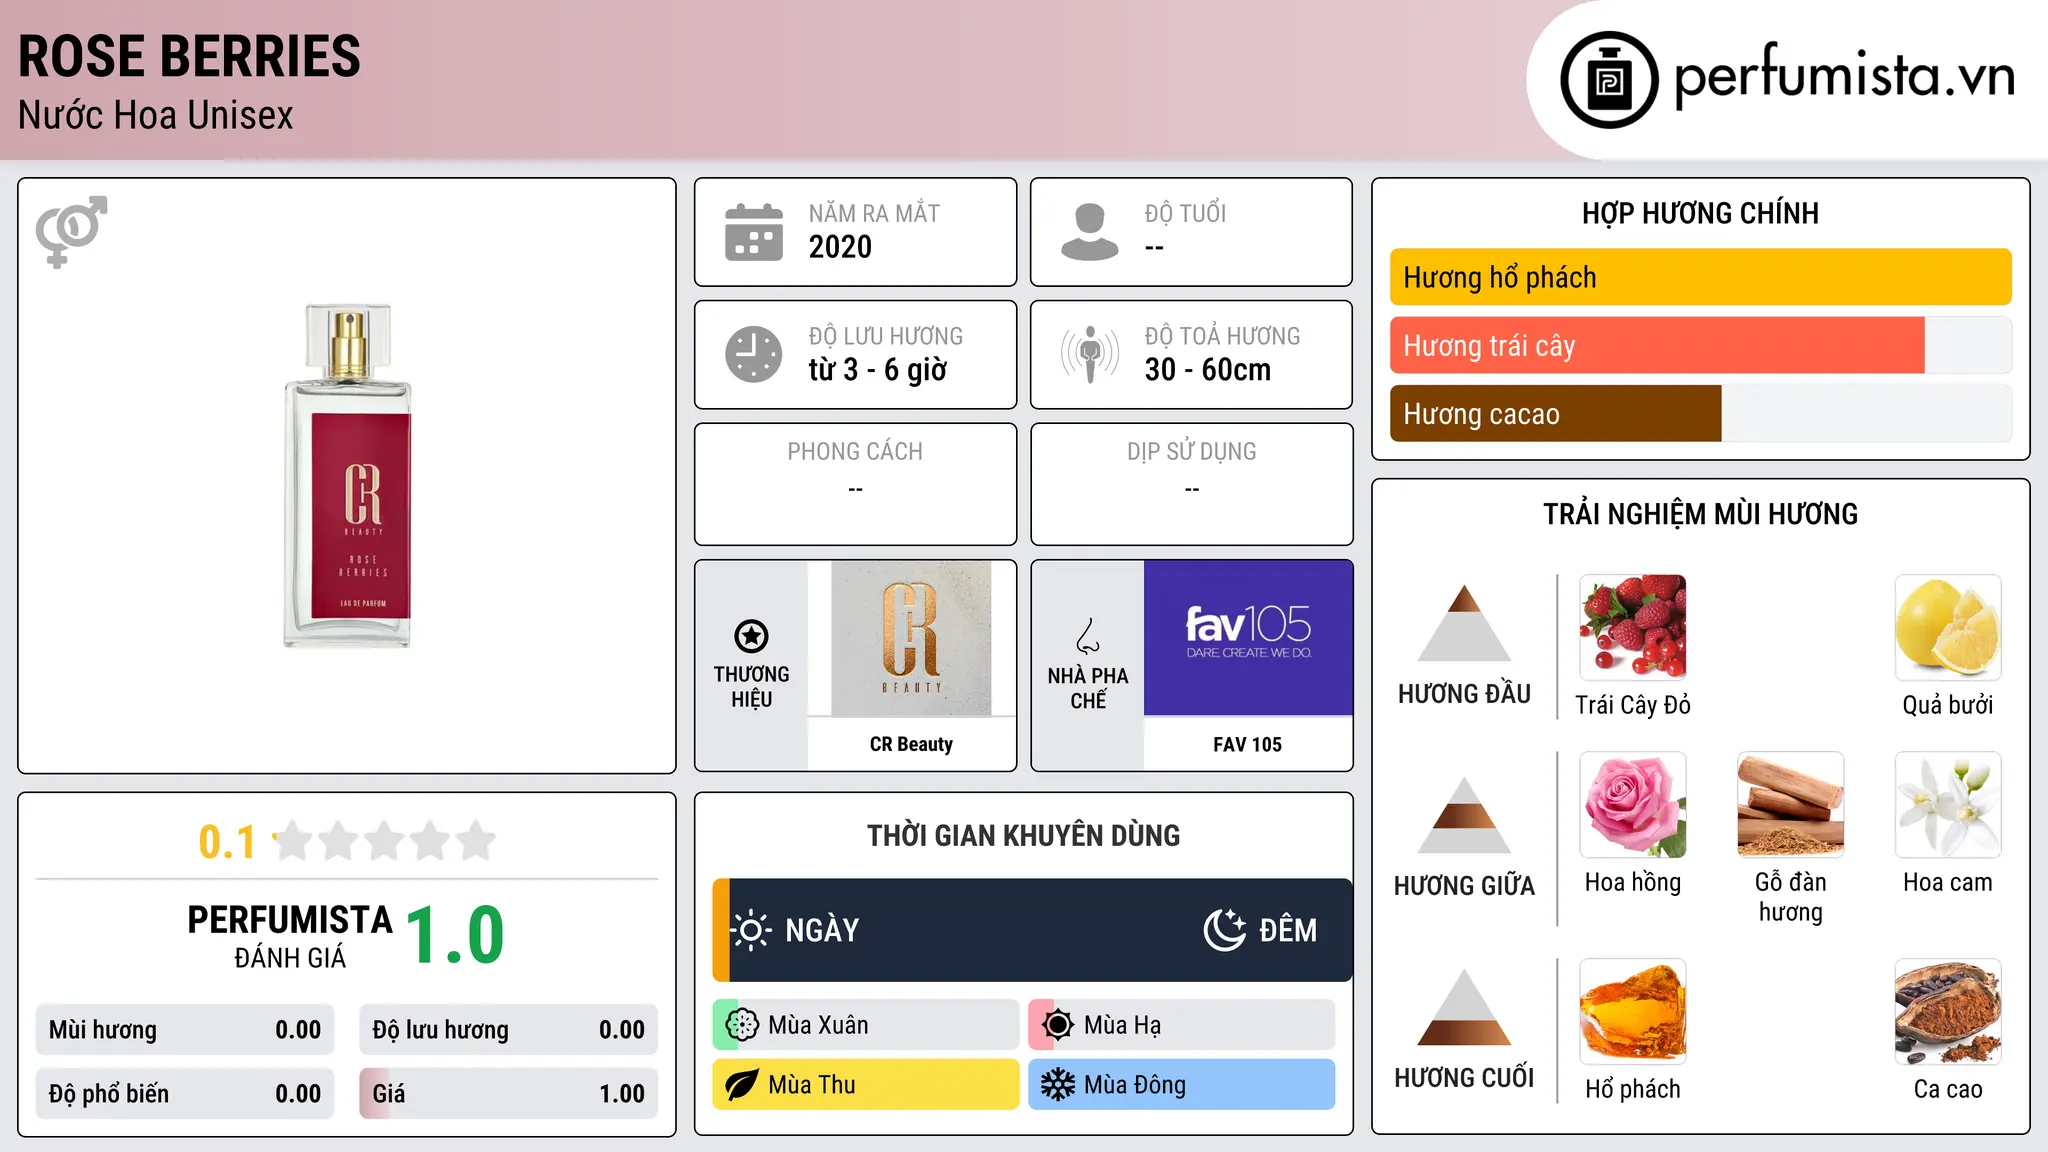This screenshot has width=2048, height=1152.
Task: Click the calendar icon beside Năm ra mắt
Action: pos(754,232)
